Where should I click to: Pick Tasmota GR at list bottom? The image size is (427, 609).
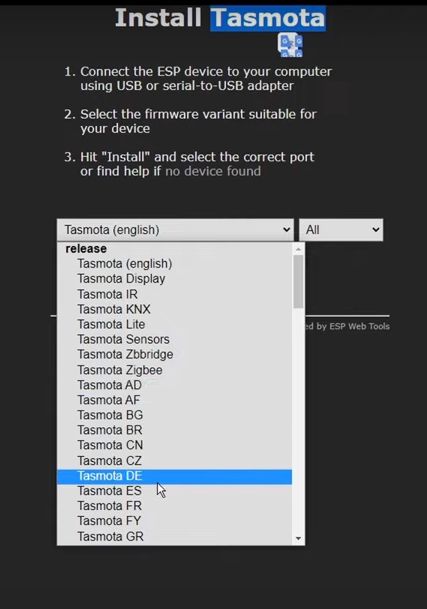(174, 536)
